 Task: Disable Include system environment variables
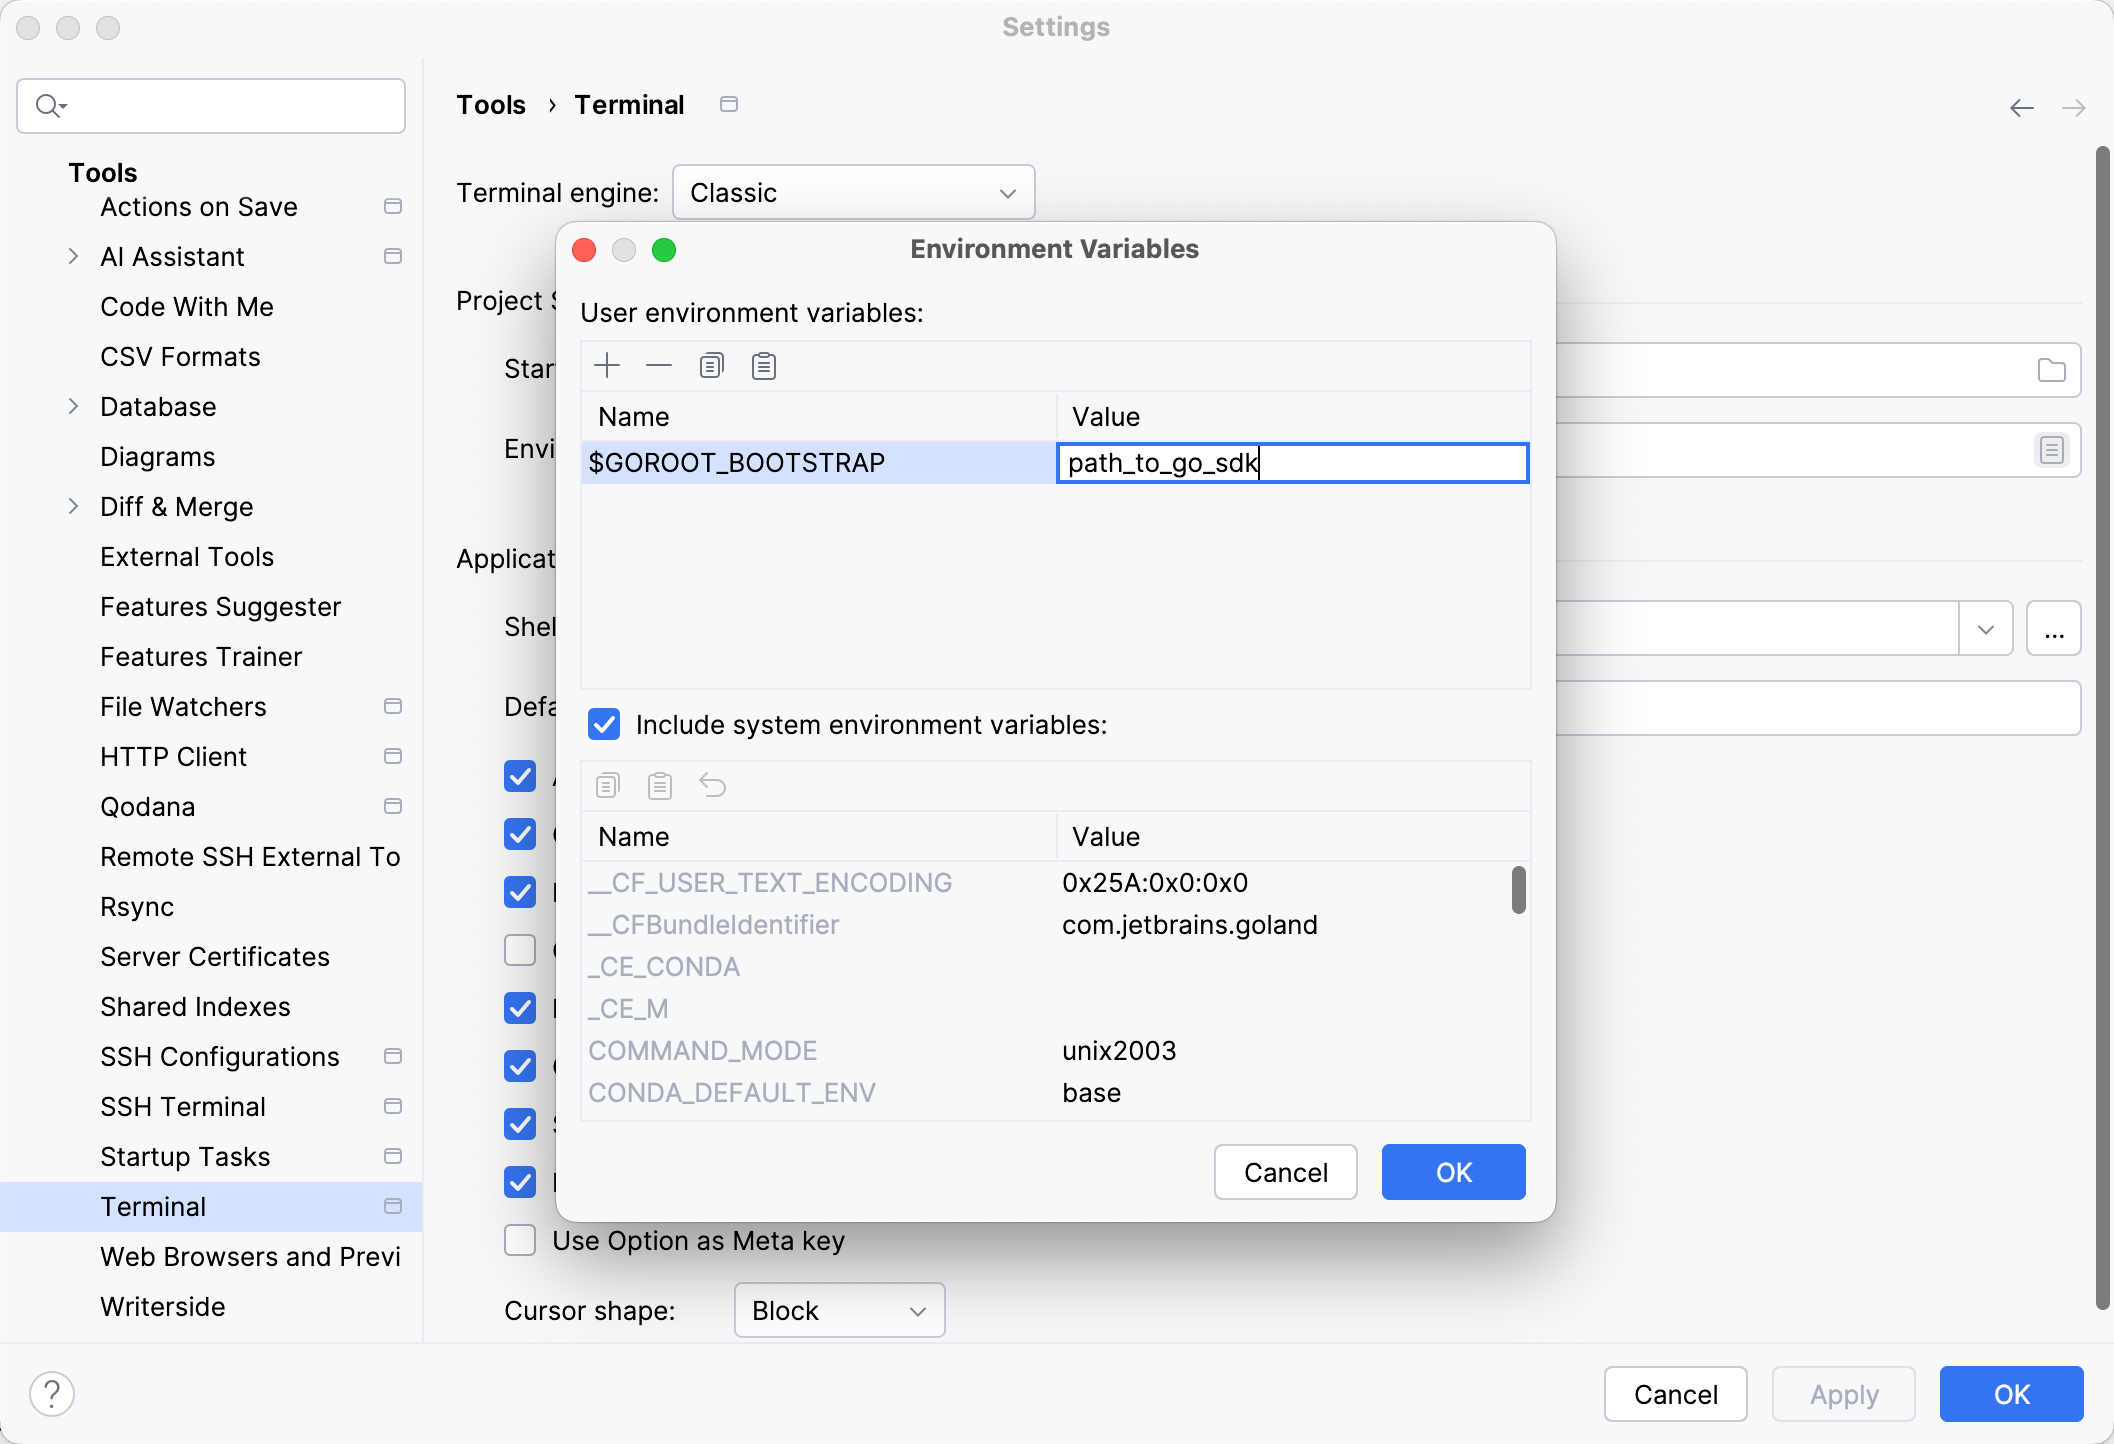click(x=604, y=724)
